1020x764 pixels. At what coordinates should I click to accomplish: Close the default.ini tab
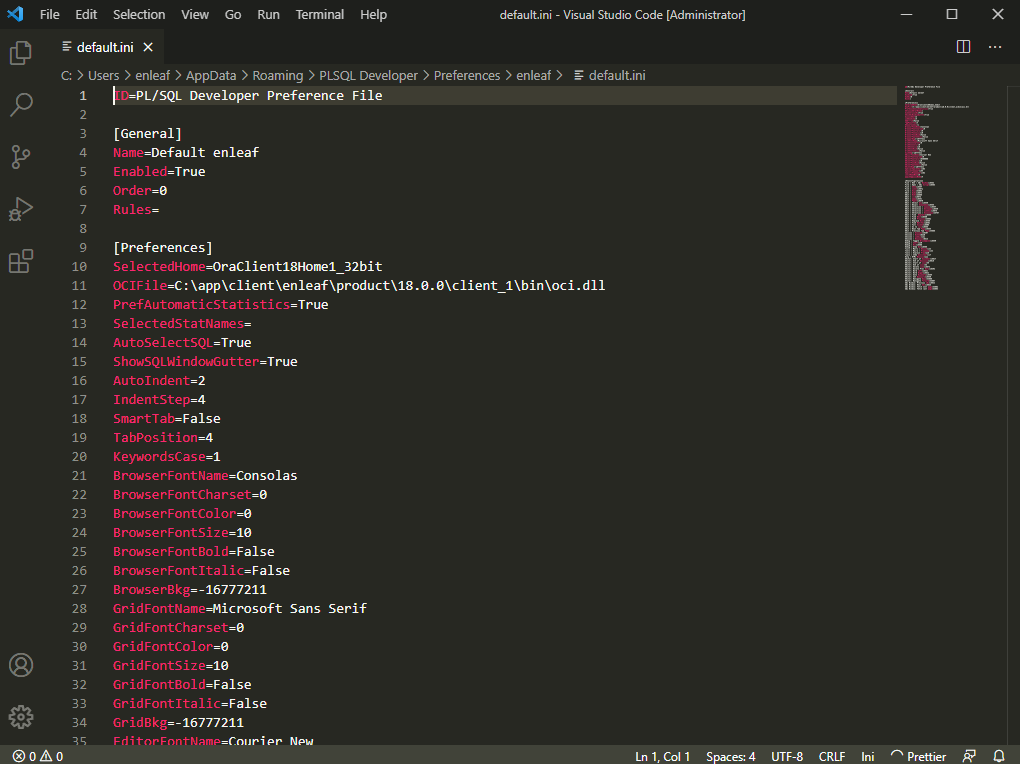click(x=148, y=47)
